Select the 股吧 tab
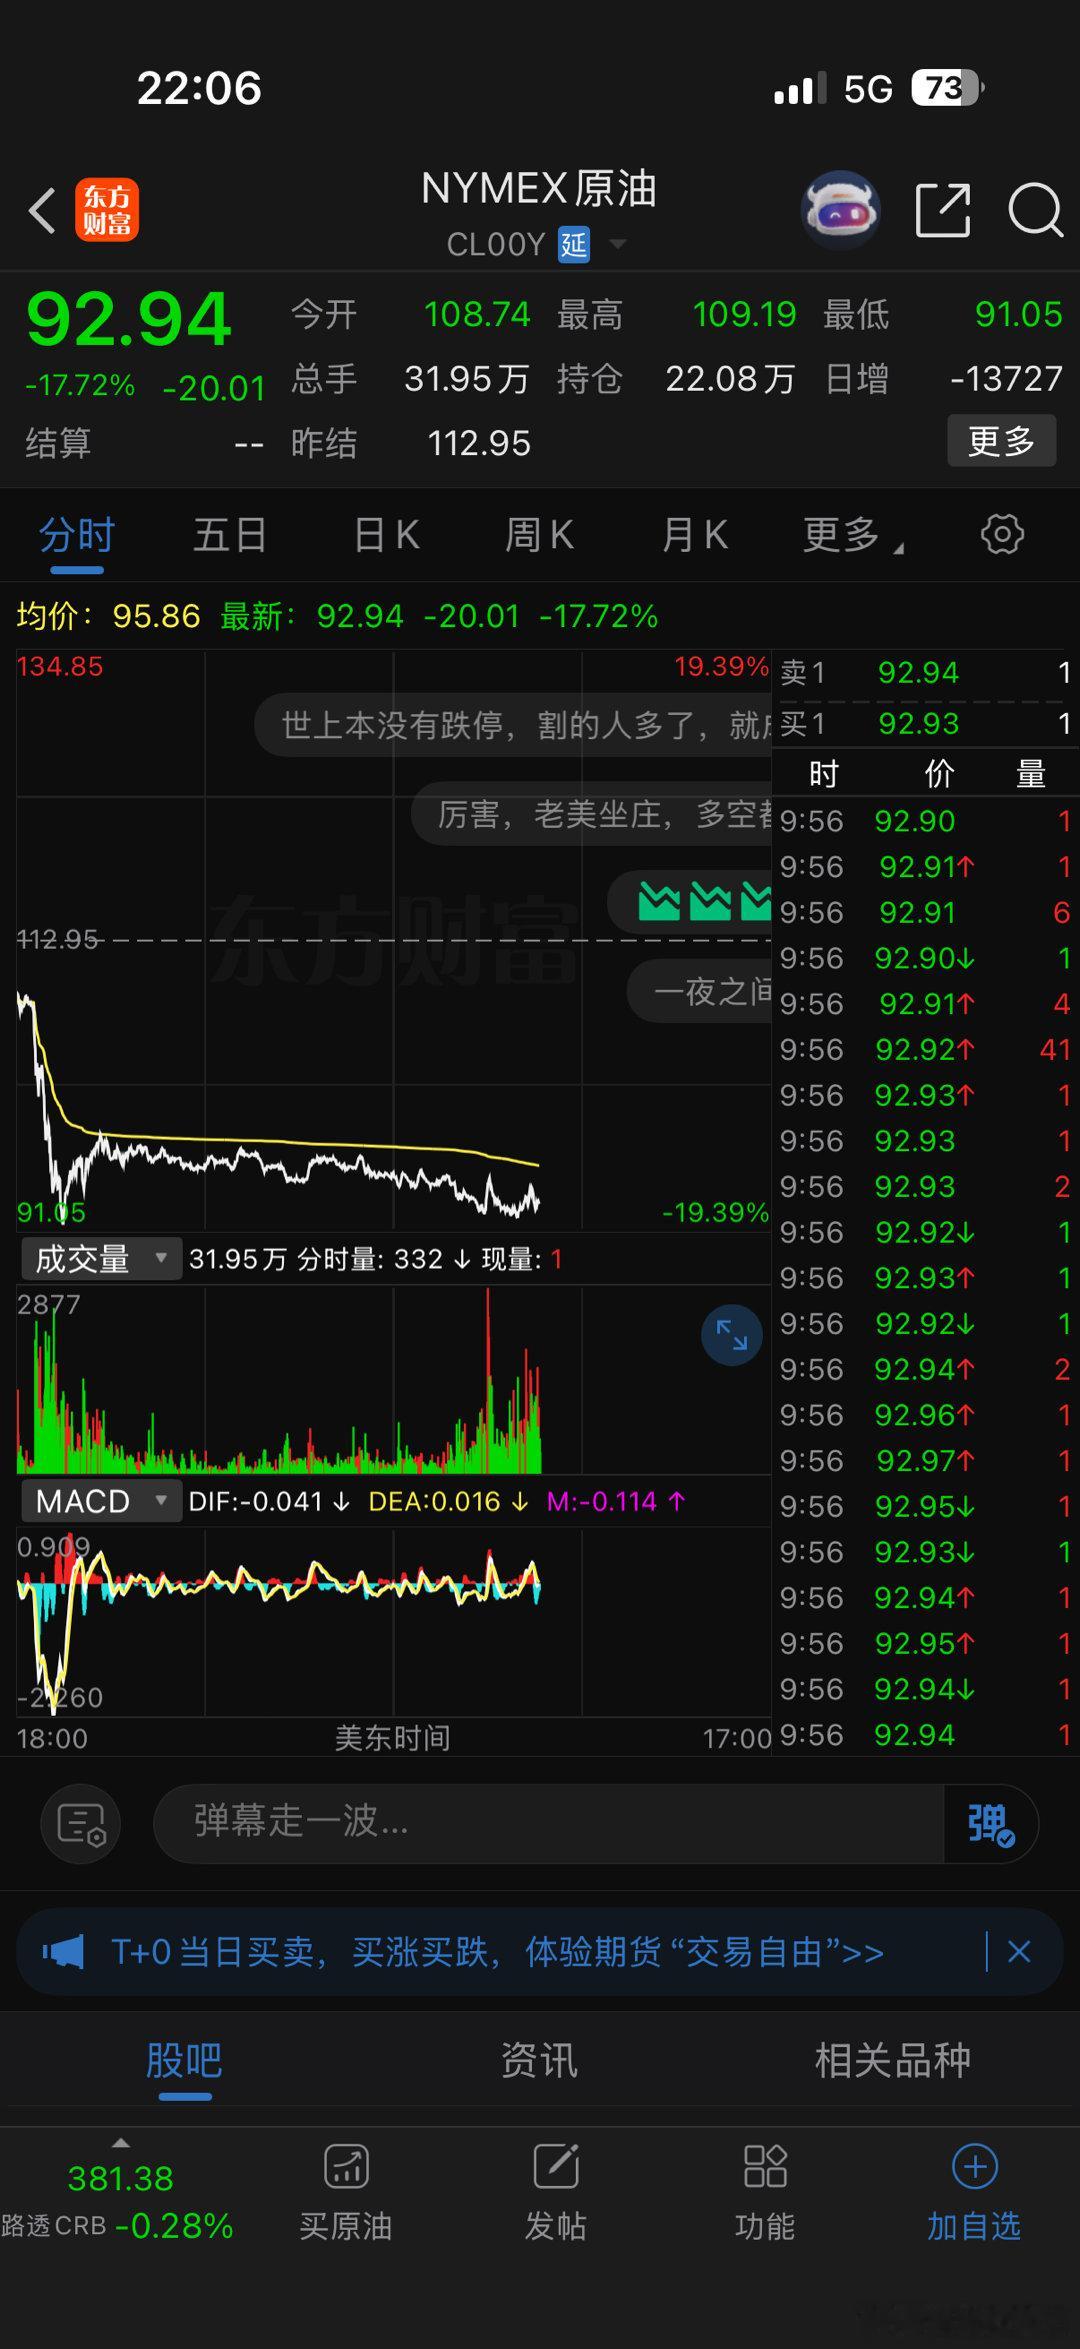This screenshot has width=1080, height=2349. (184, 2060)
